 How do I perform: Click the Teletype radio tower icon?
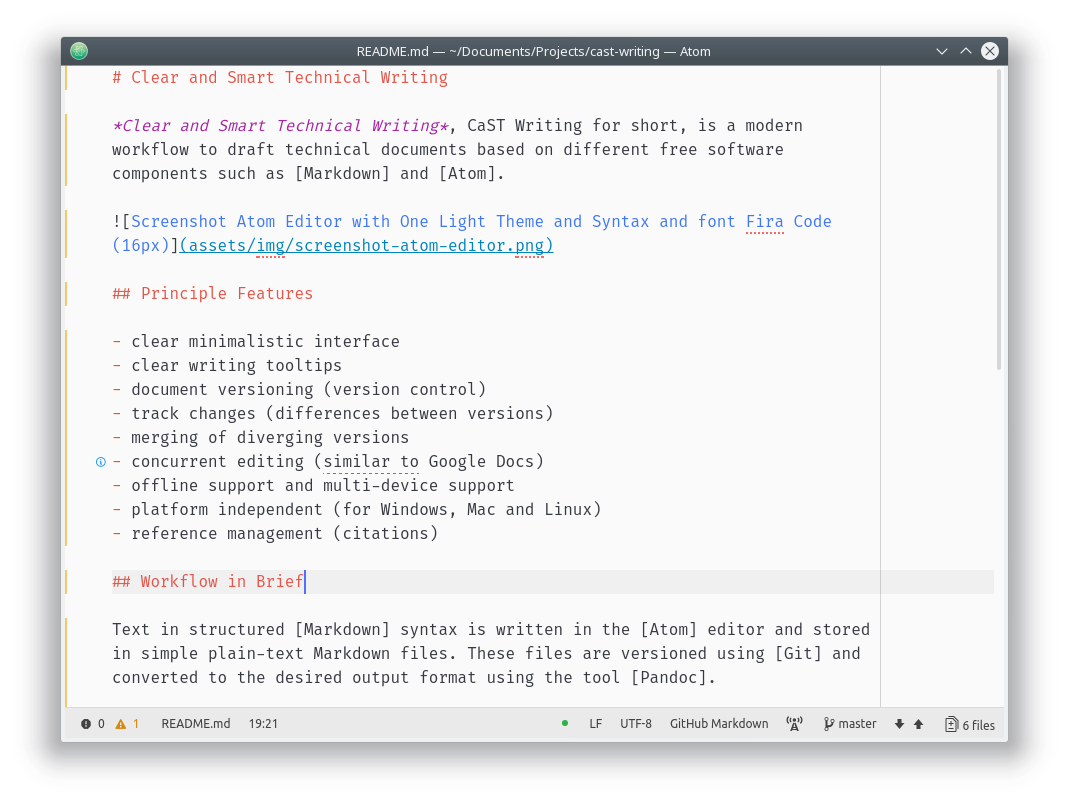pos(794,724)
